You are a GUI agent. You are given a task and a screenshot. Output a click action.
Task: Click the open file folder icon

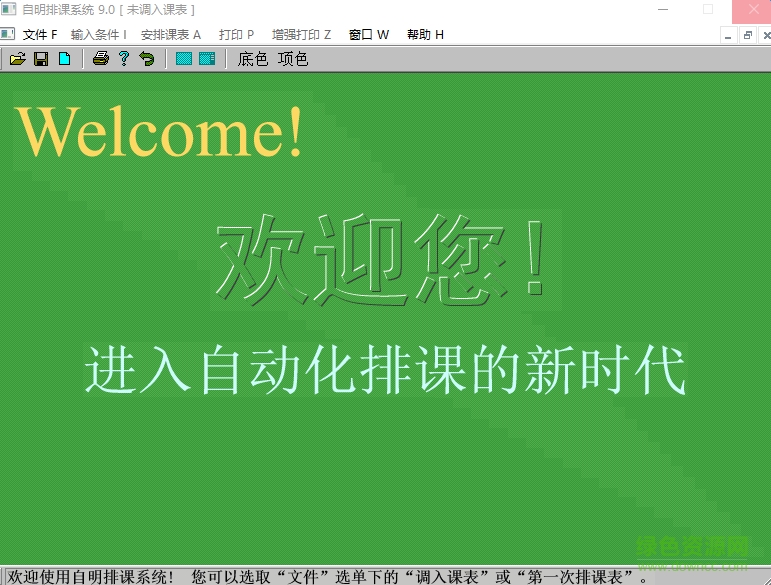pos(18,59)
